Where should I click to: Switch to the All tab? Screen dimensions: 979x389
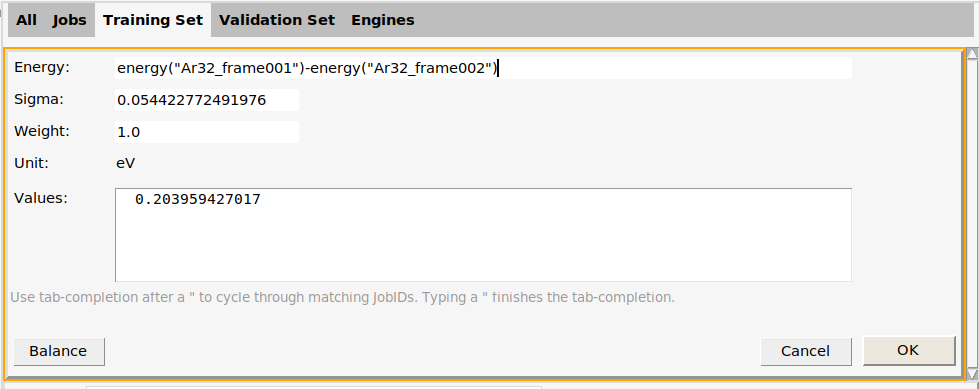click(26, 20)
